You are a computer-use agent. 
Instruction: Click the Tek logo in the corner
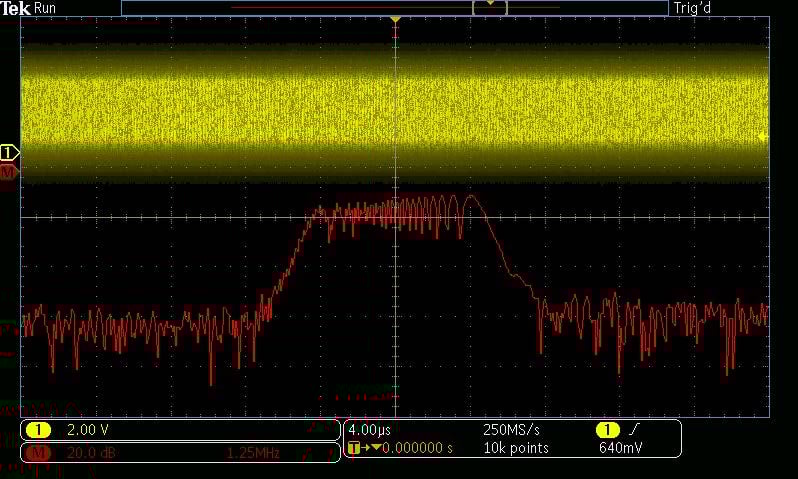16,8
